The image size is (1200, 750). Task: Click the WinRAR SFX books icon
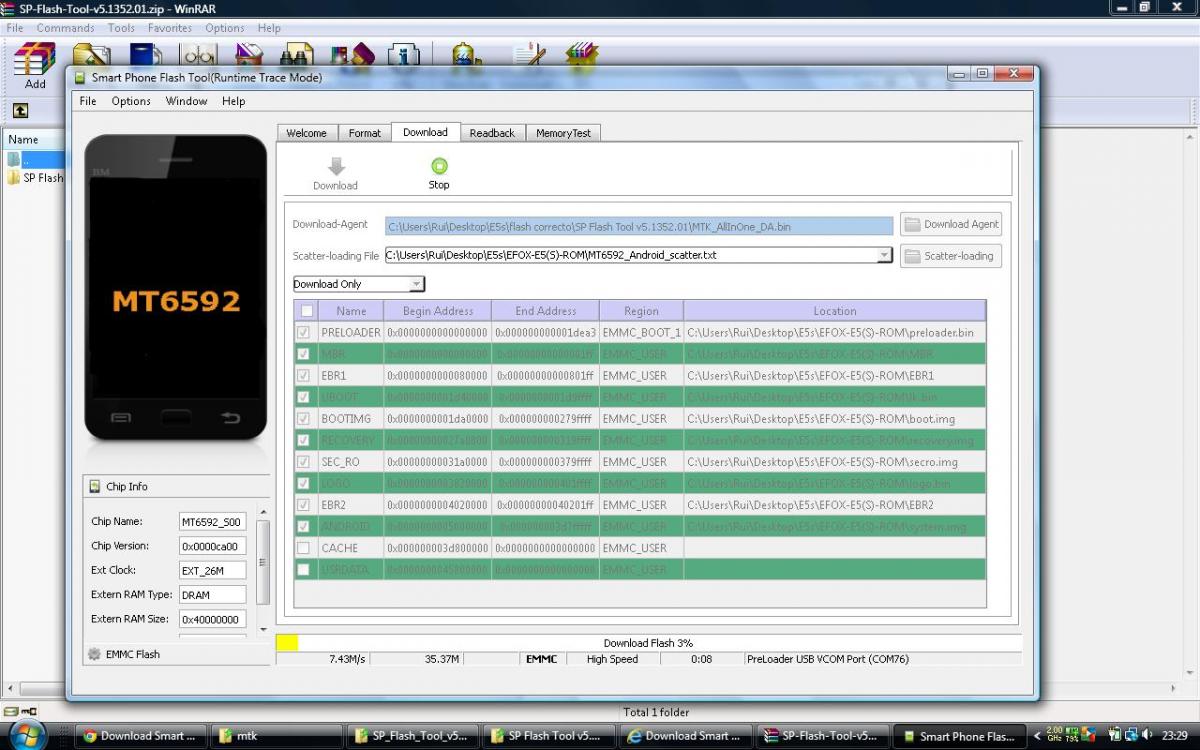[581, 56]
